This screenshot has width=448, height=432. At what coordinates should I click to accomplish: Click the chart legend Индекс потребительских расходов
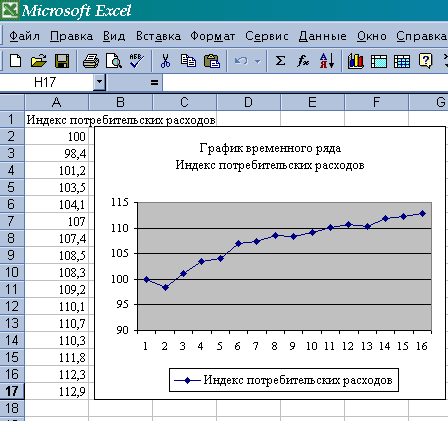tap(284, 380)
